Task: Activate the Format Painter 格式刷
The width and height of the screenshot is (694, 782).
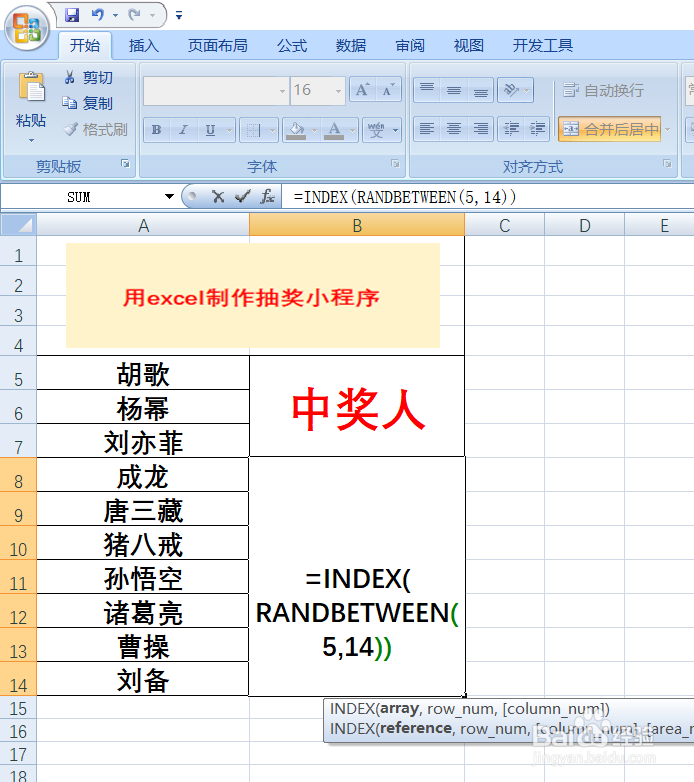Action: [x=95, y=130]
